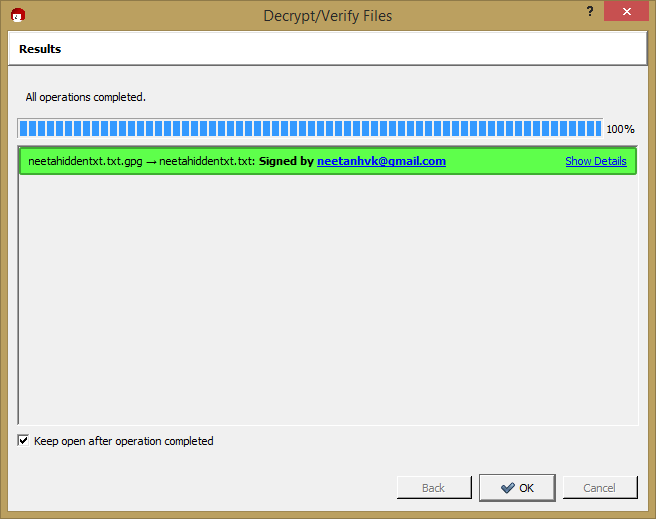Click the 'All operations completed.' status text
Viewport: 656px width, 519px height.
(86, 97)
